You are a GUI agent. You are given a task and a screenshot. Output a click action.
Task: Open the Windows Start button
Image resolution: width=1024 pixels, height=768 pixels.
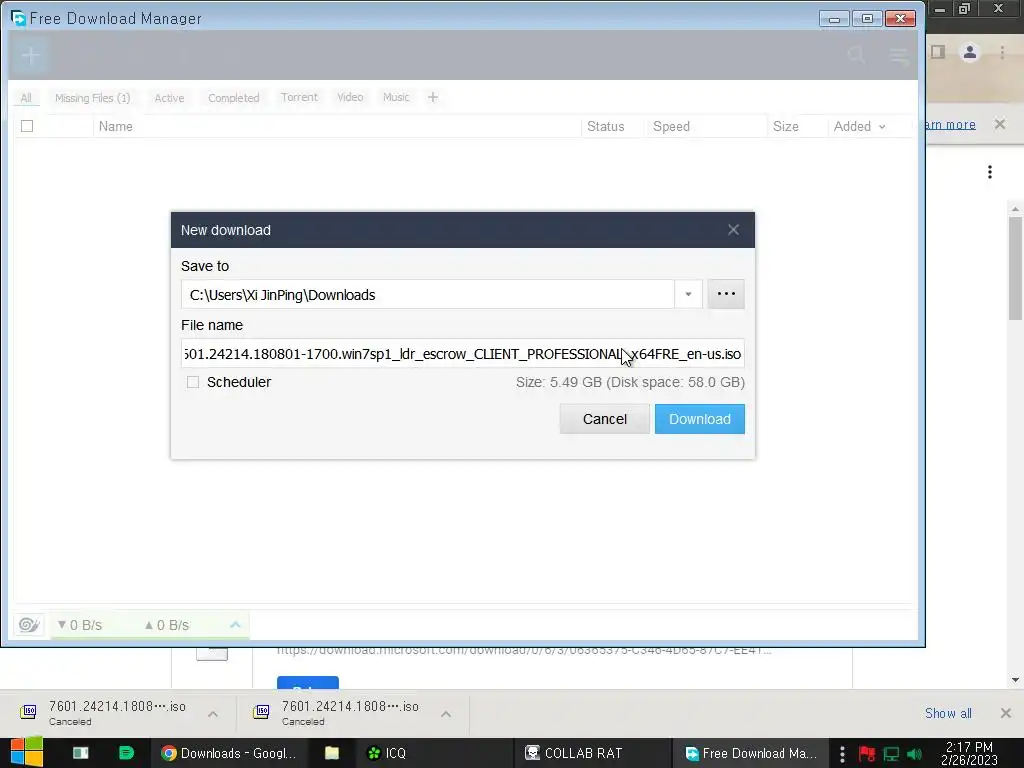click(x=26, y=753)
